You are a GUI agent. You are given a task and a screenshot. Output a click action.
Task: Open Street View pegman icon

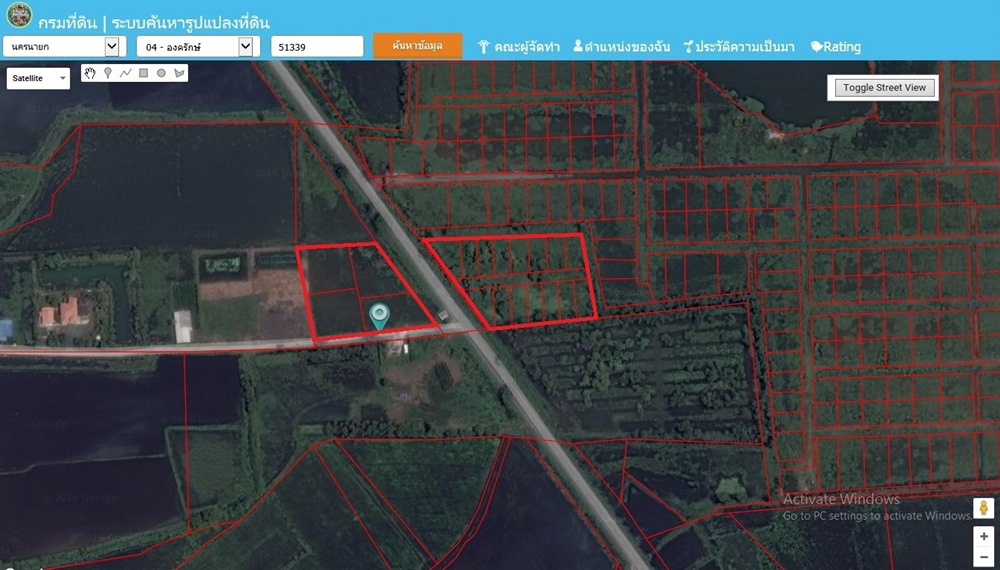(x=983, y=509)
